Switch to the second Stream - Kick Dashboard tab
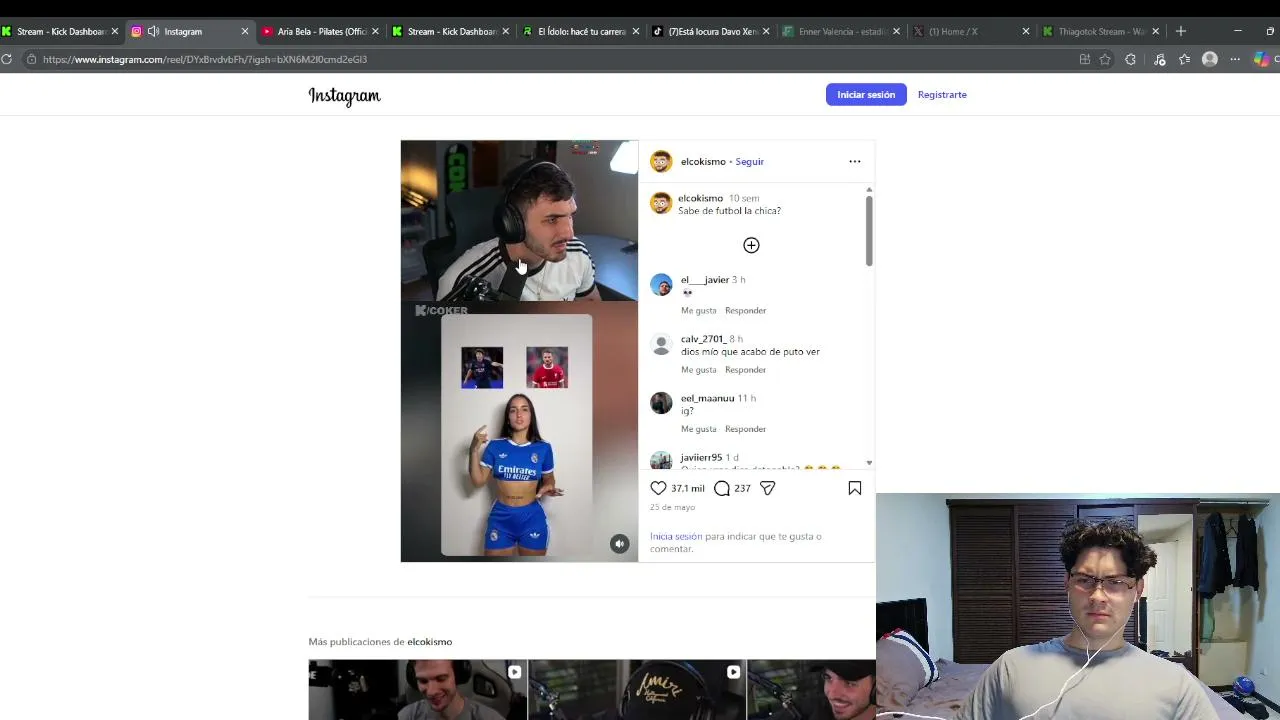Viewport: 1280px width, 720px height. coord(452,31)
